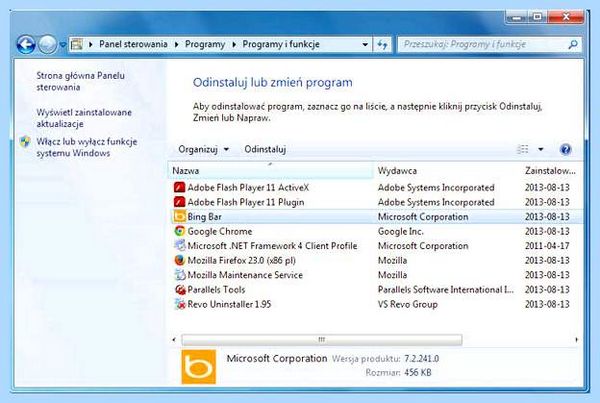This screenshot has width=600, height=403.
Task: Select 'Programy i funkcje' breadcrumb segment
Action: coord(281,44)
